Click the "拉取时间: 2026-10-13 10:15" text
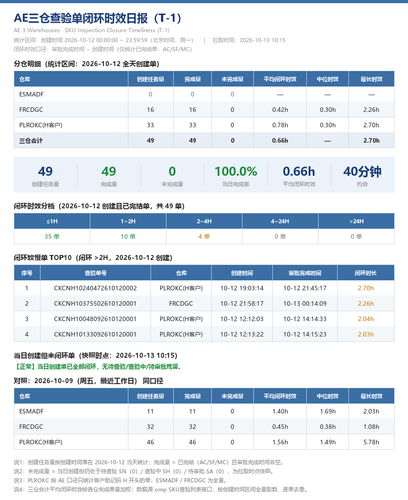Screen dimensions: 408x500 pos(249,40)
